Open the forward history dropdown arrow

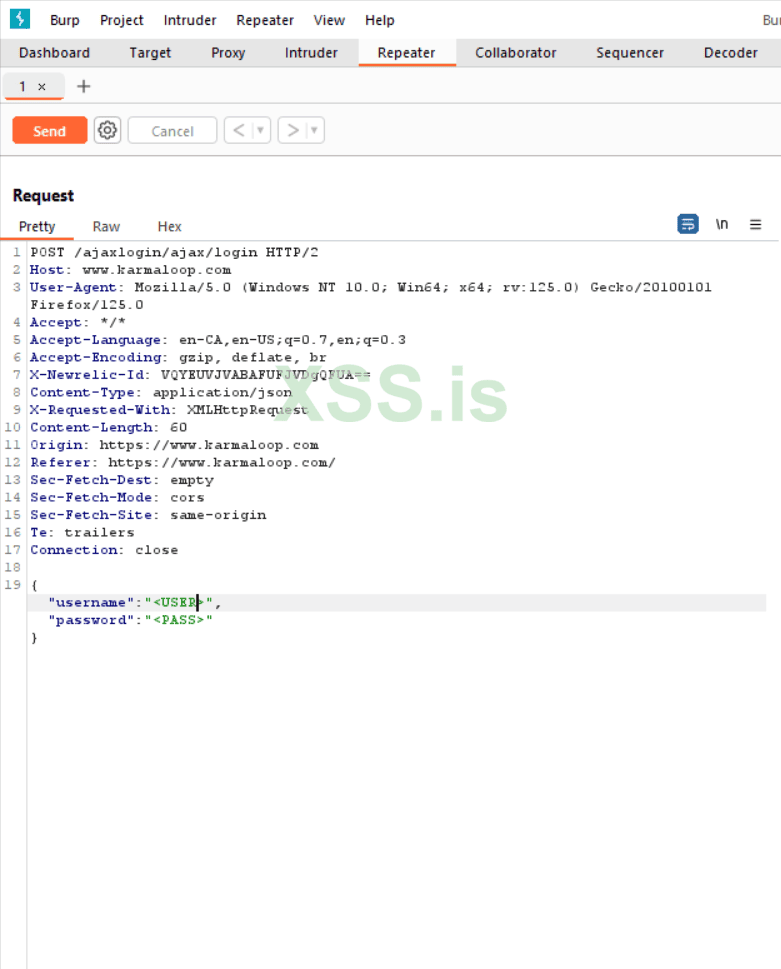click(x=314, y=130)
